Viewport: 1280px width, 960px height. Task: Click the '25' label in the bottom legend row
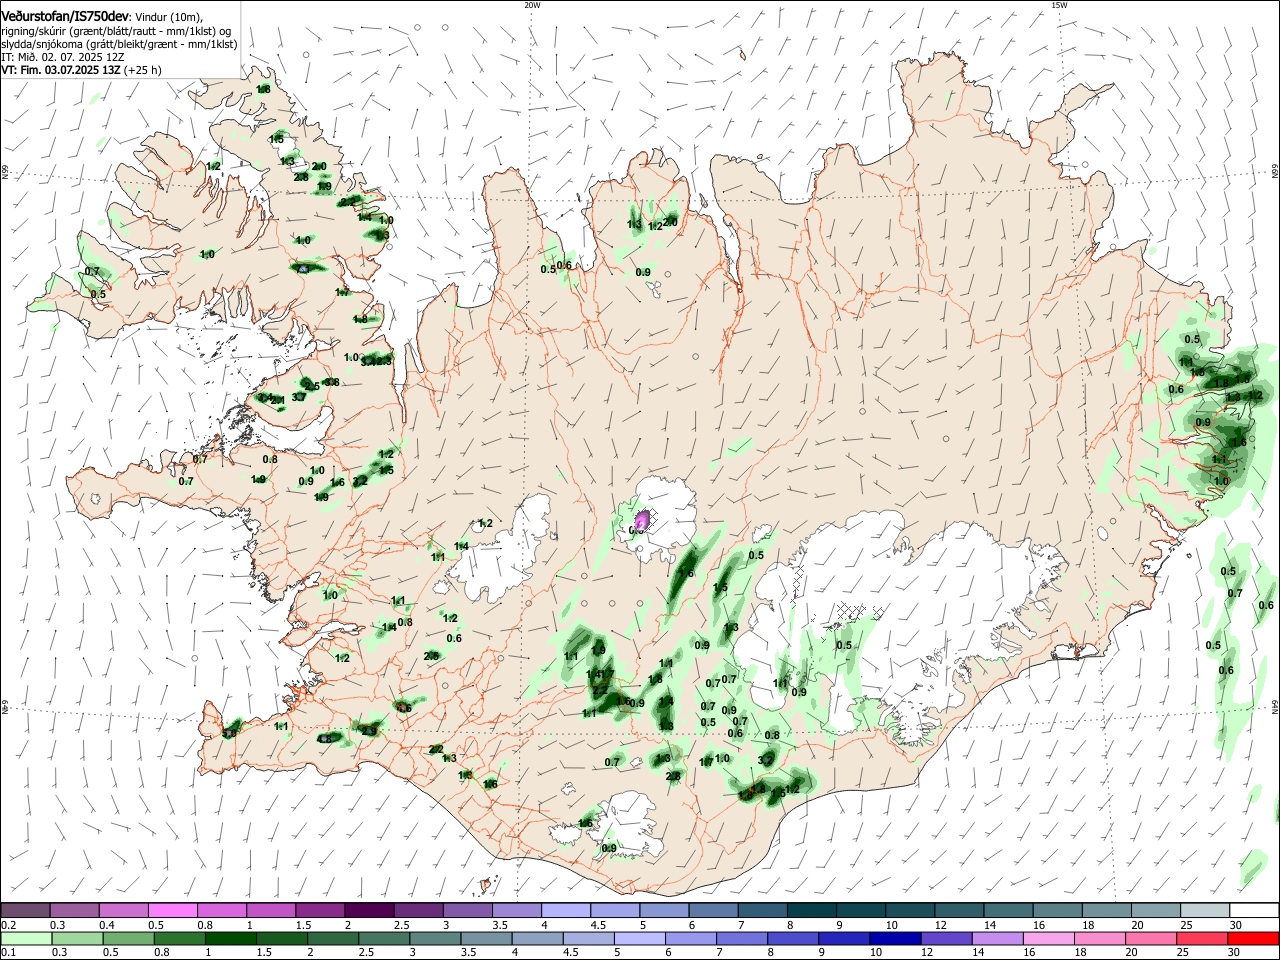(x=1181, y=953)
